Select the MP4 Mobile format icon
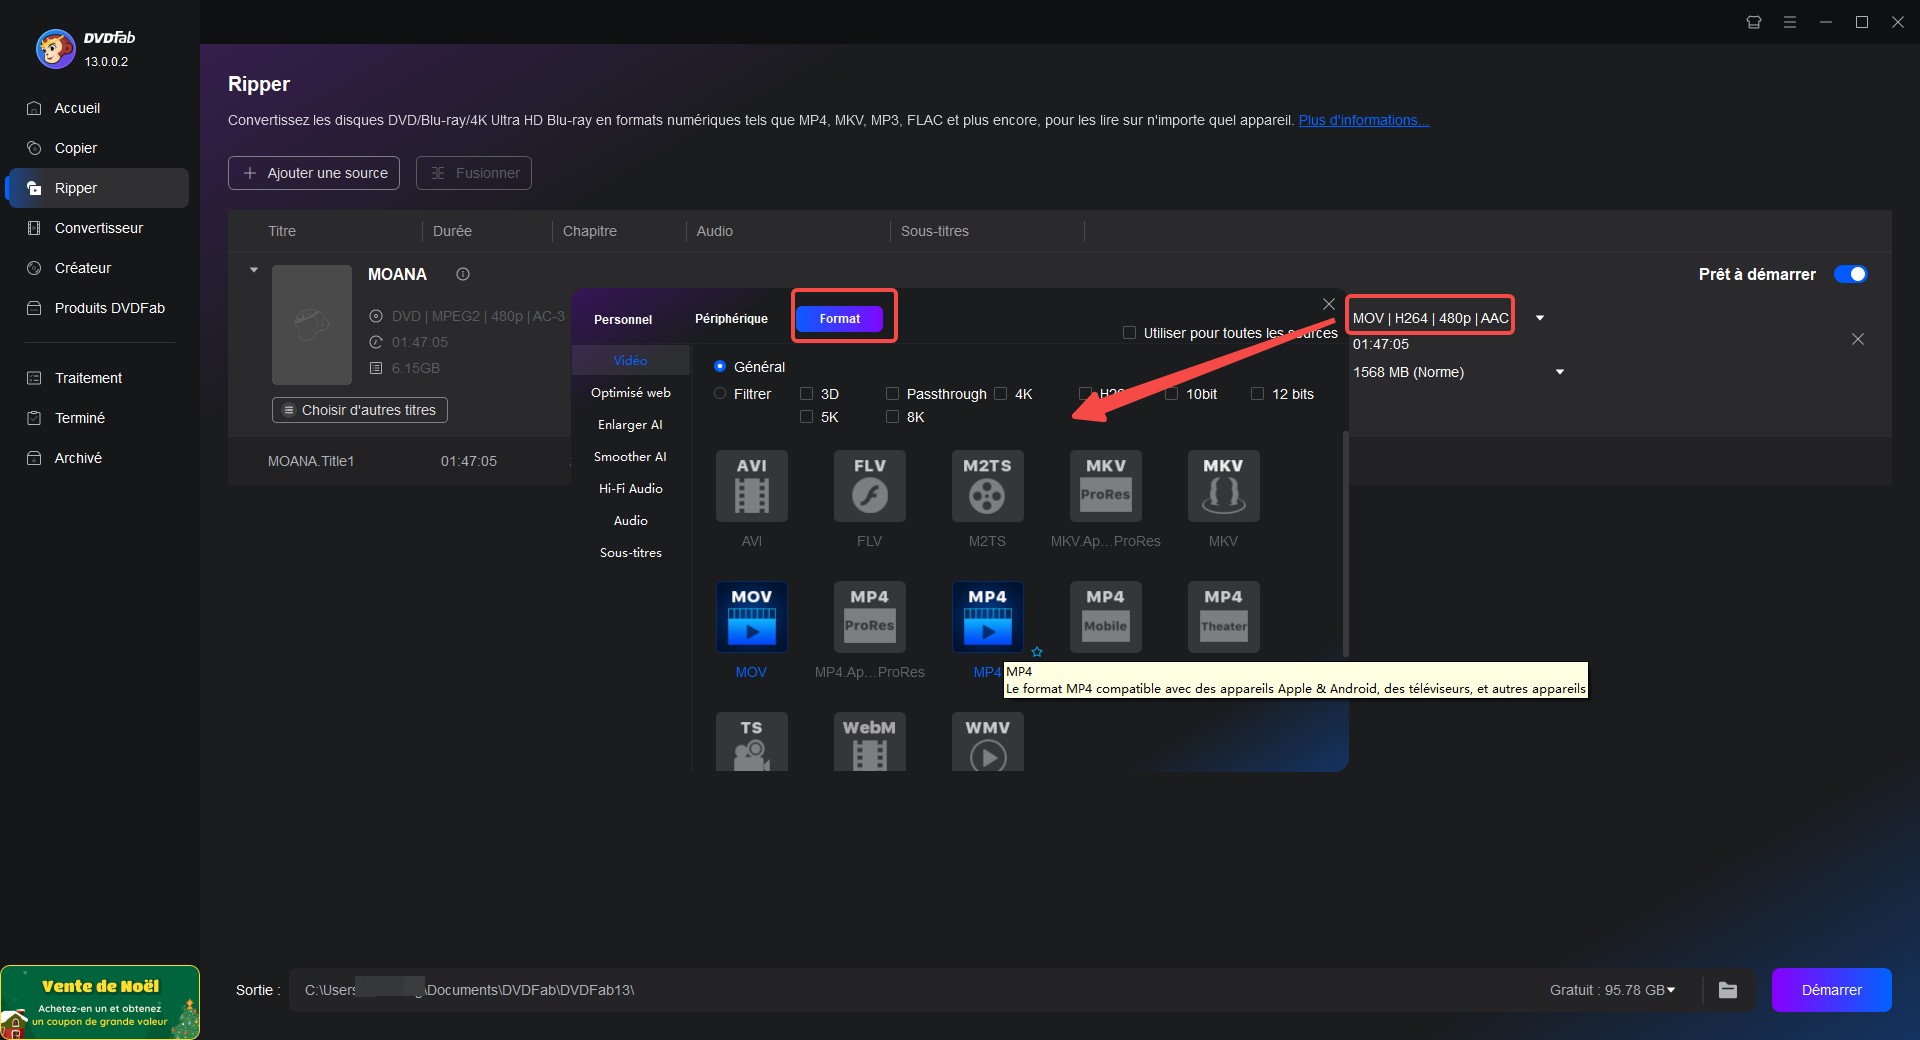Viewport: 1920px width, 1040px height. click(x=1105, y=617)
